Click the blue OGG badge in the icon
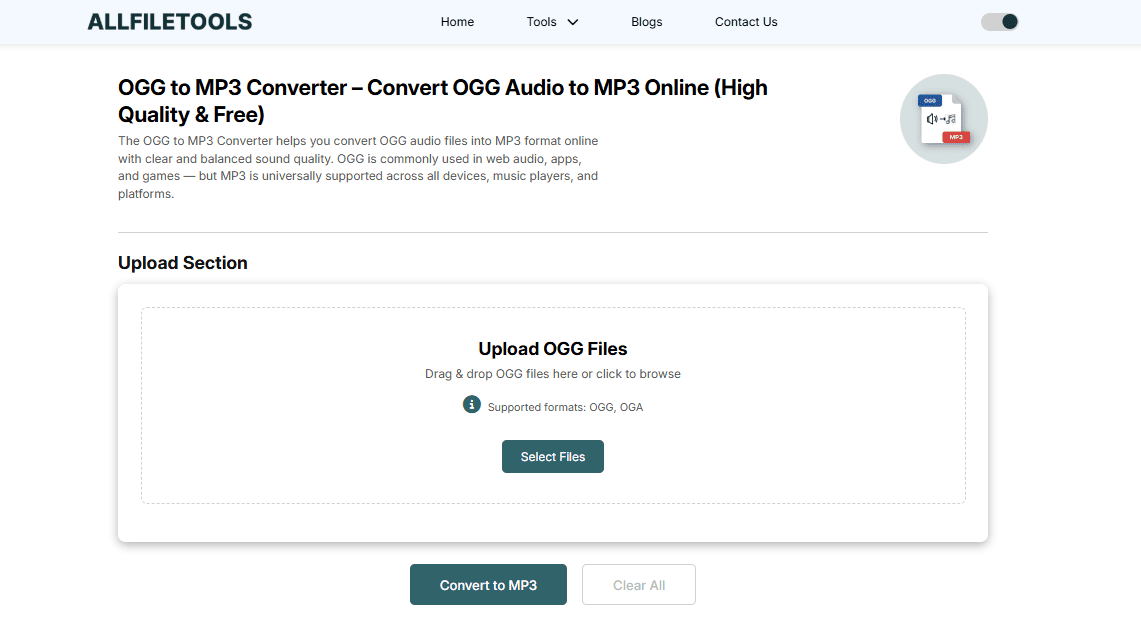The height and width of the screenshot is (625, 1141). [930, 101]
